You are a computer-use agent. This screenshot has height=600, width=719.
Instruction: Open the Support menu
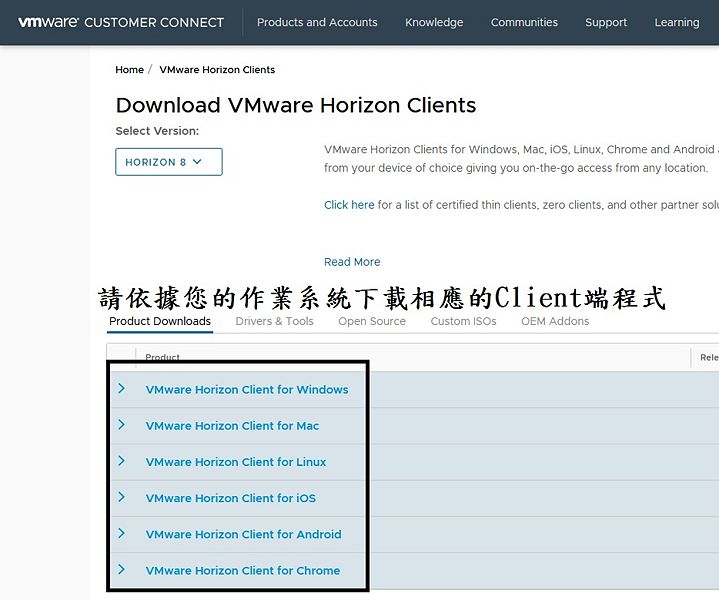click(x=606, y=22)
